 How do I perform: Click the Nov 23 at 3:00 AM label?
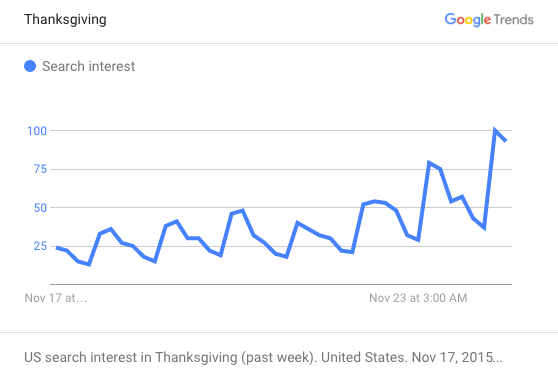click(418, 298)
